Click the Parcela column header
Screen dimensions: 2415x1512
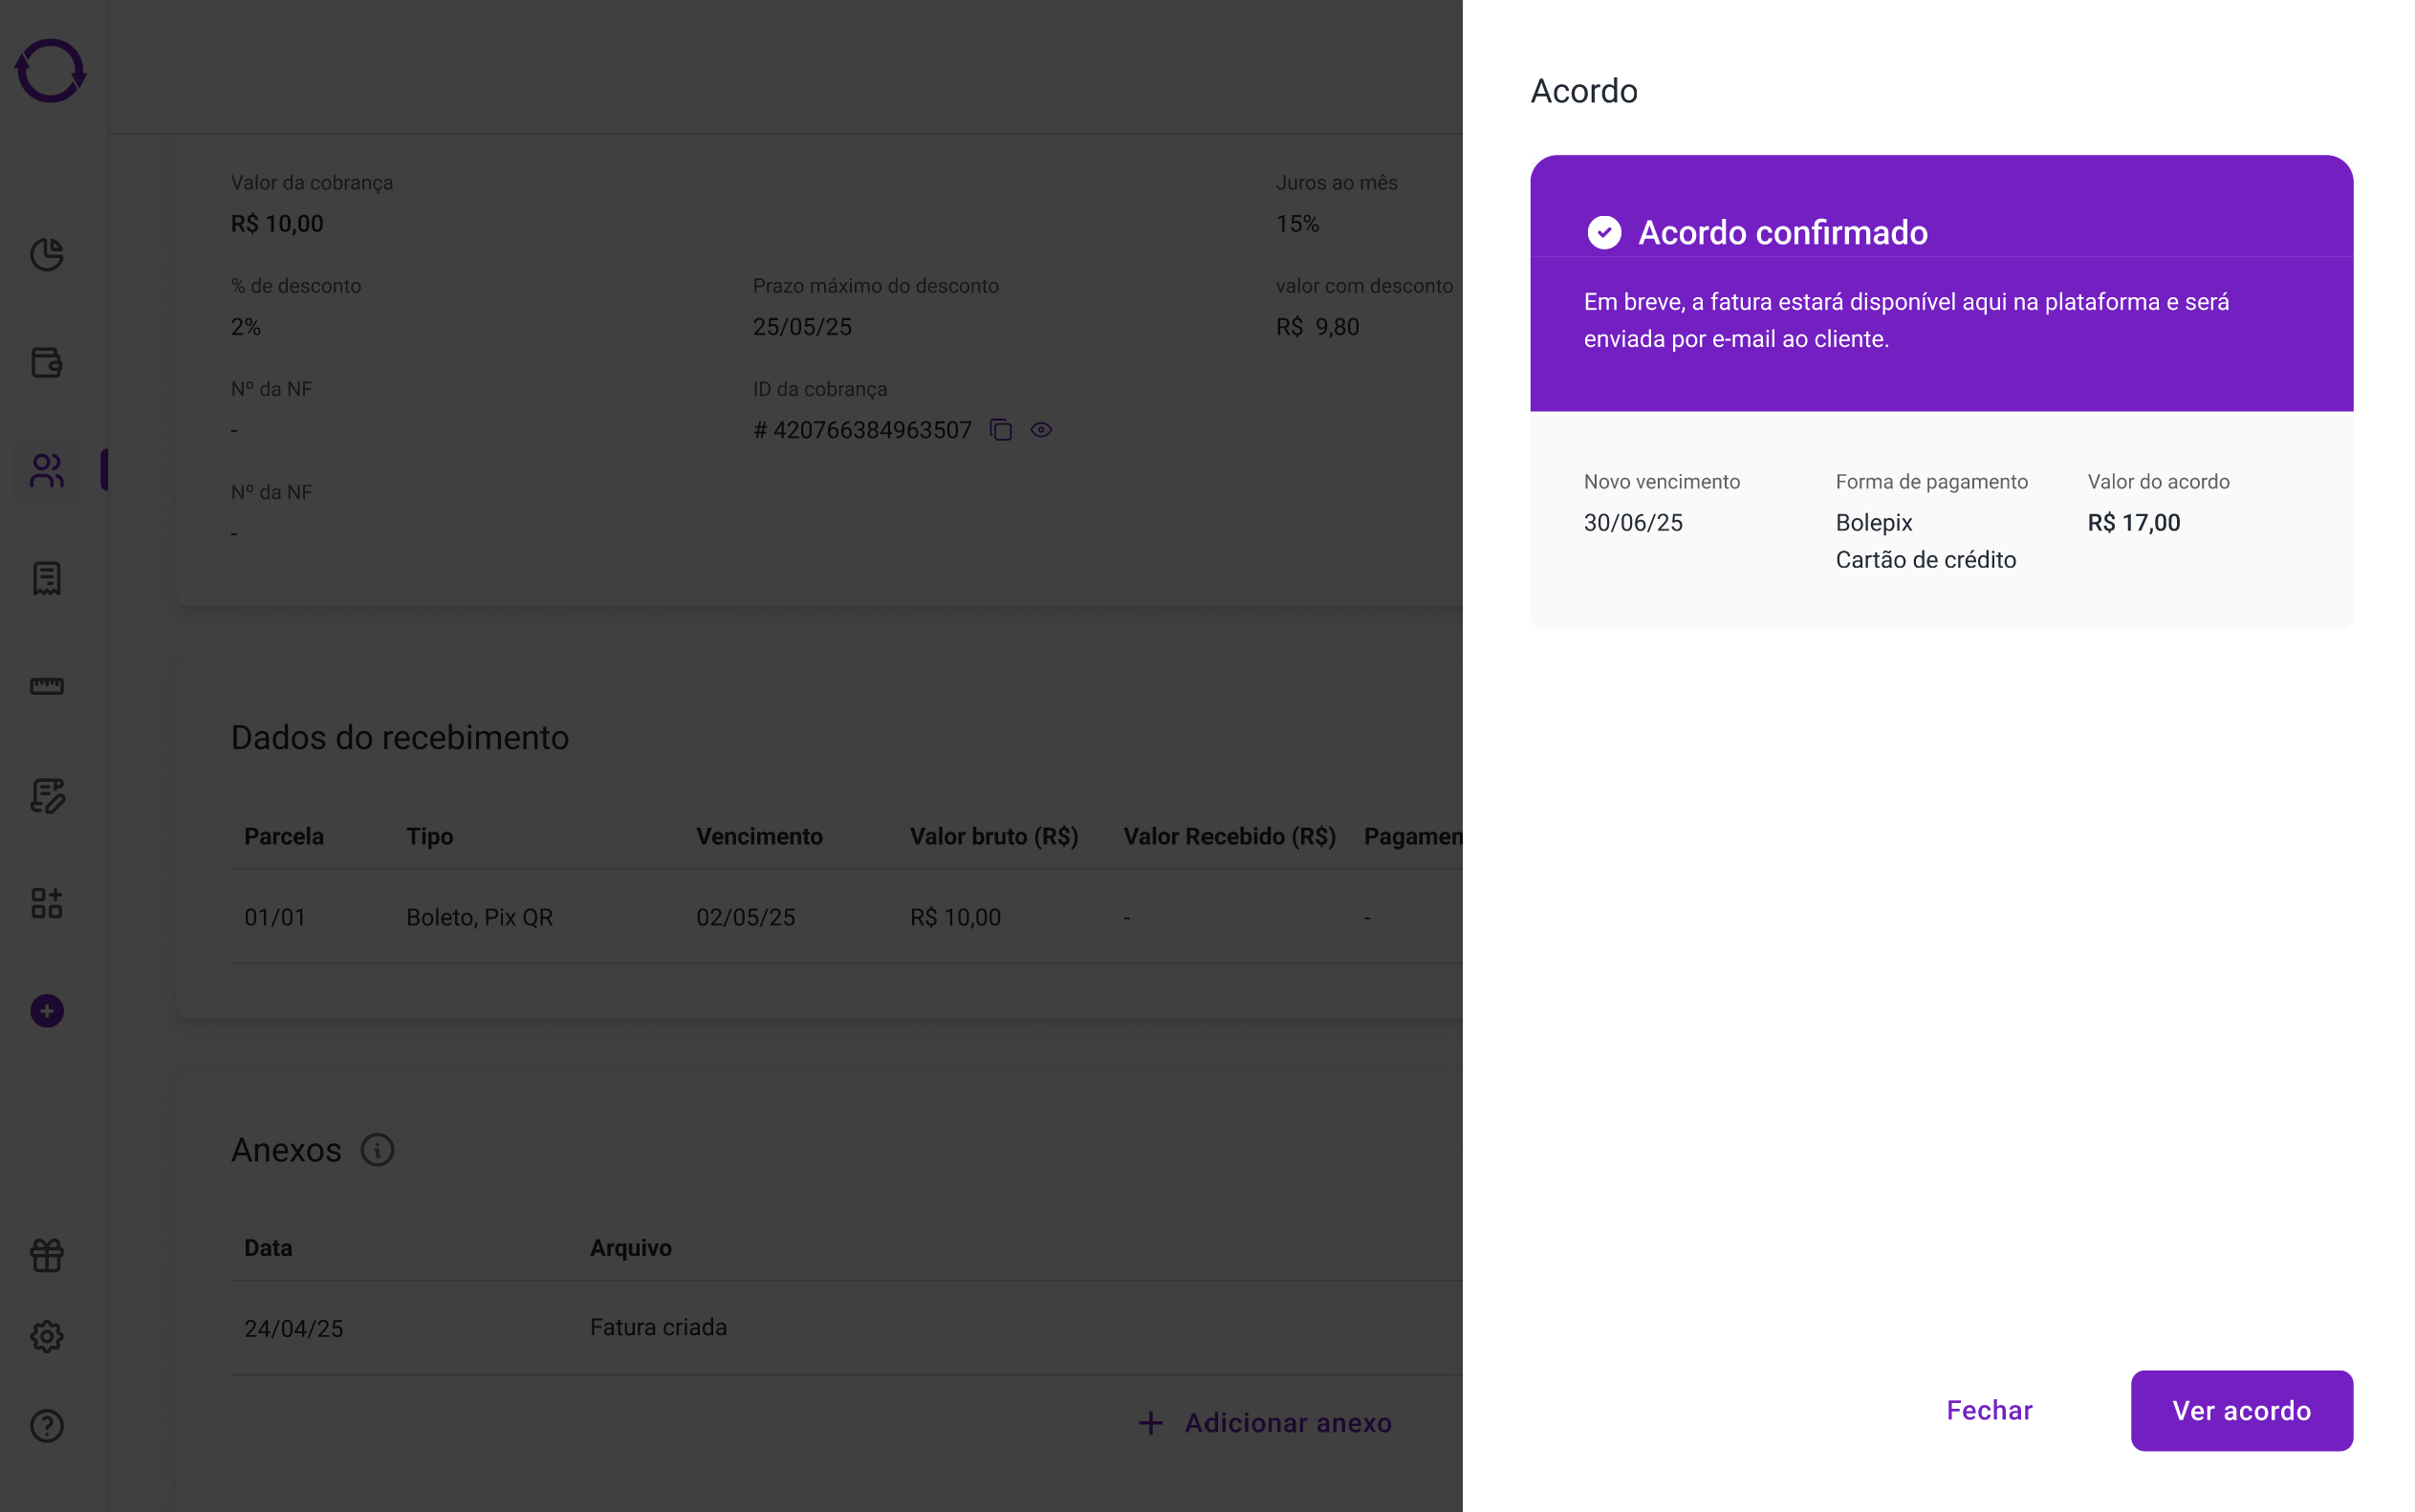284,836
